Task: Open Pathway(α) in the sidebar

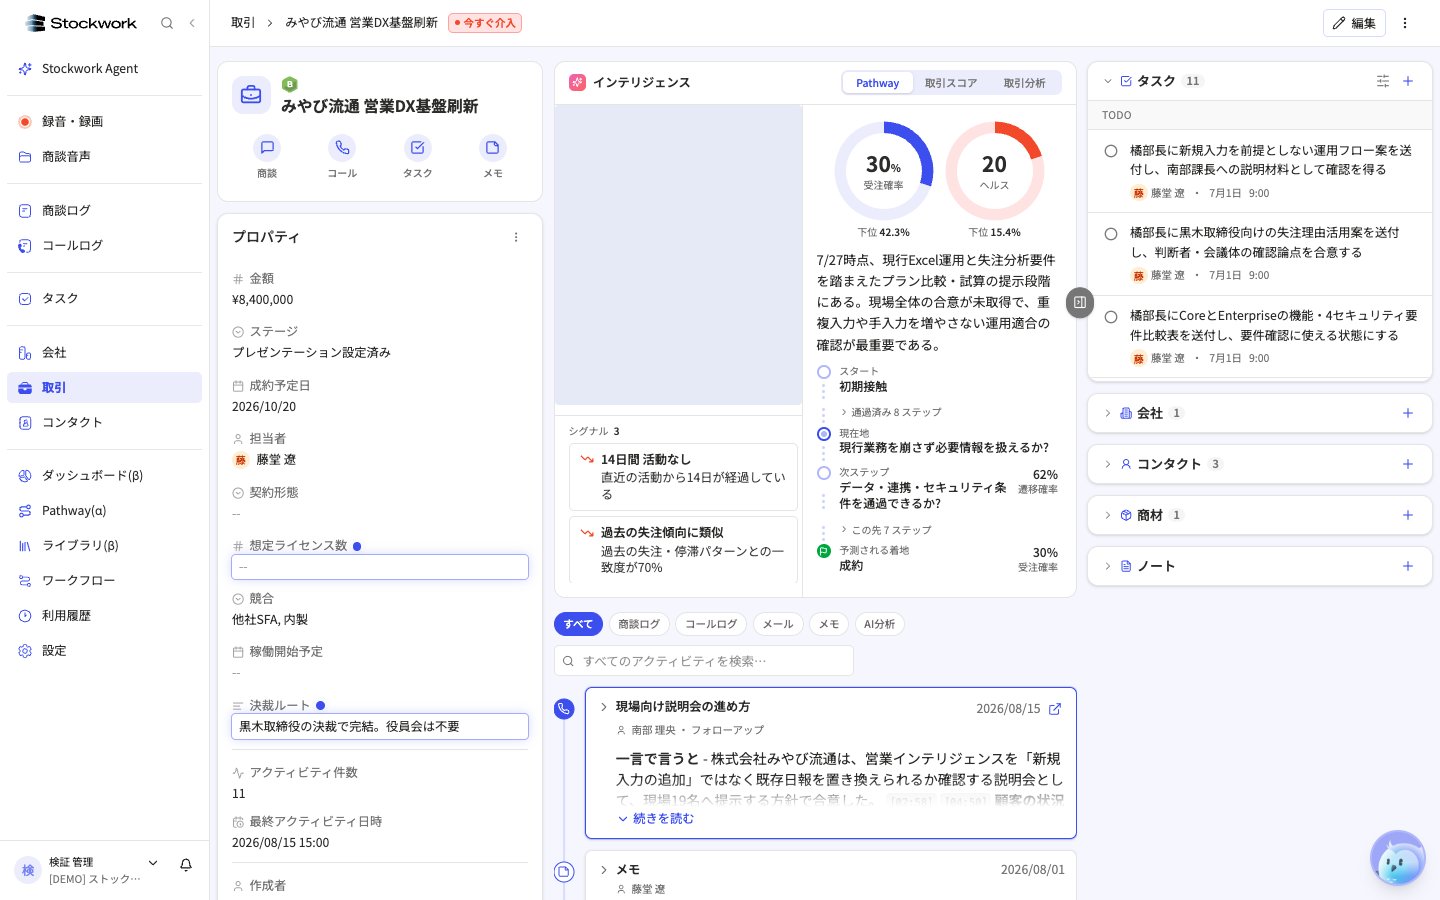Action: pos(104,510)
